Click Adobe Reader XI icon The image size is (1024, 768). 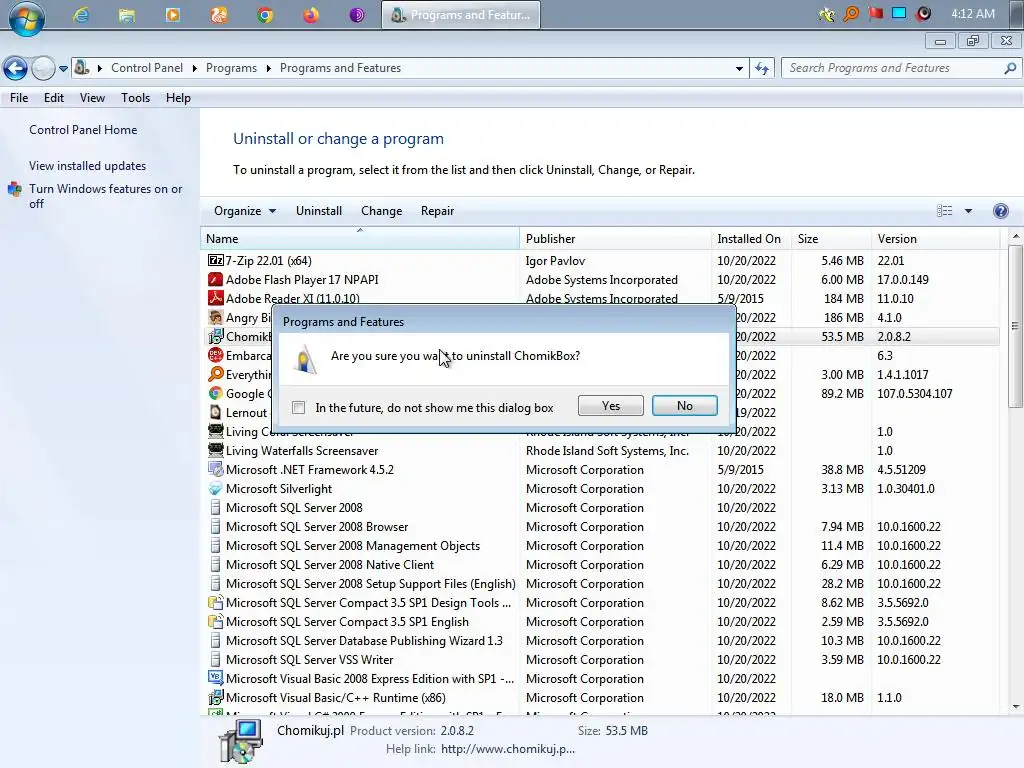tap(215, 298)
